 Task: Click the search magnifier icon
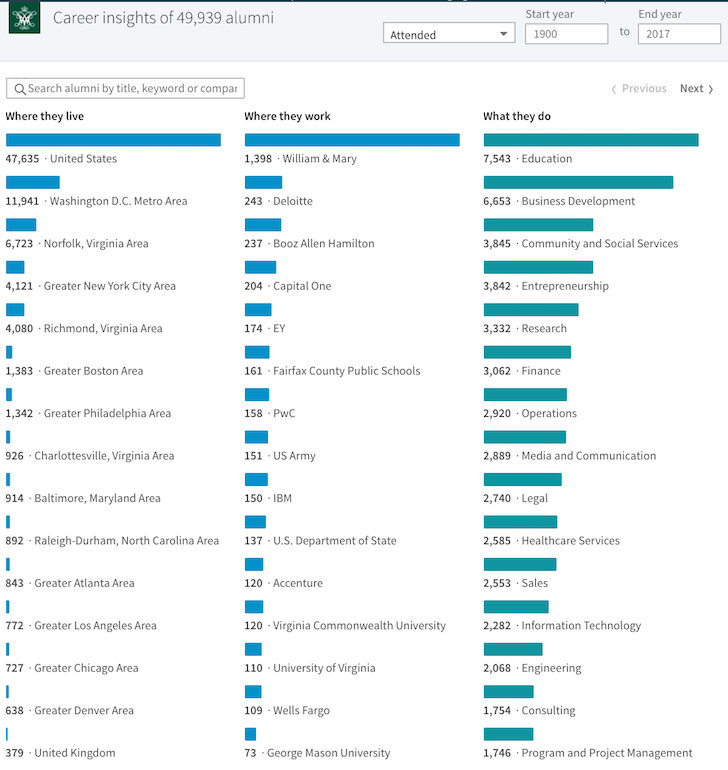pos(20,89)
